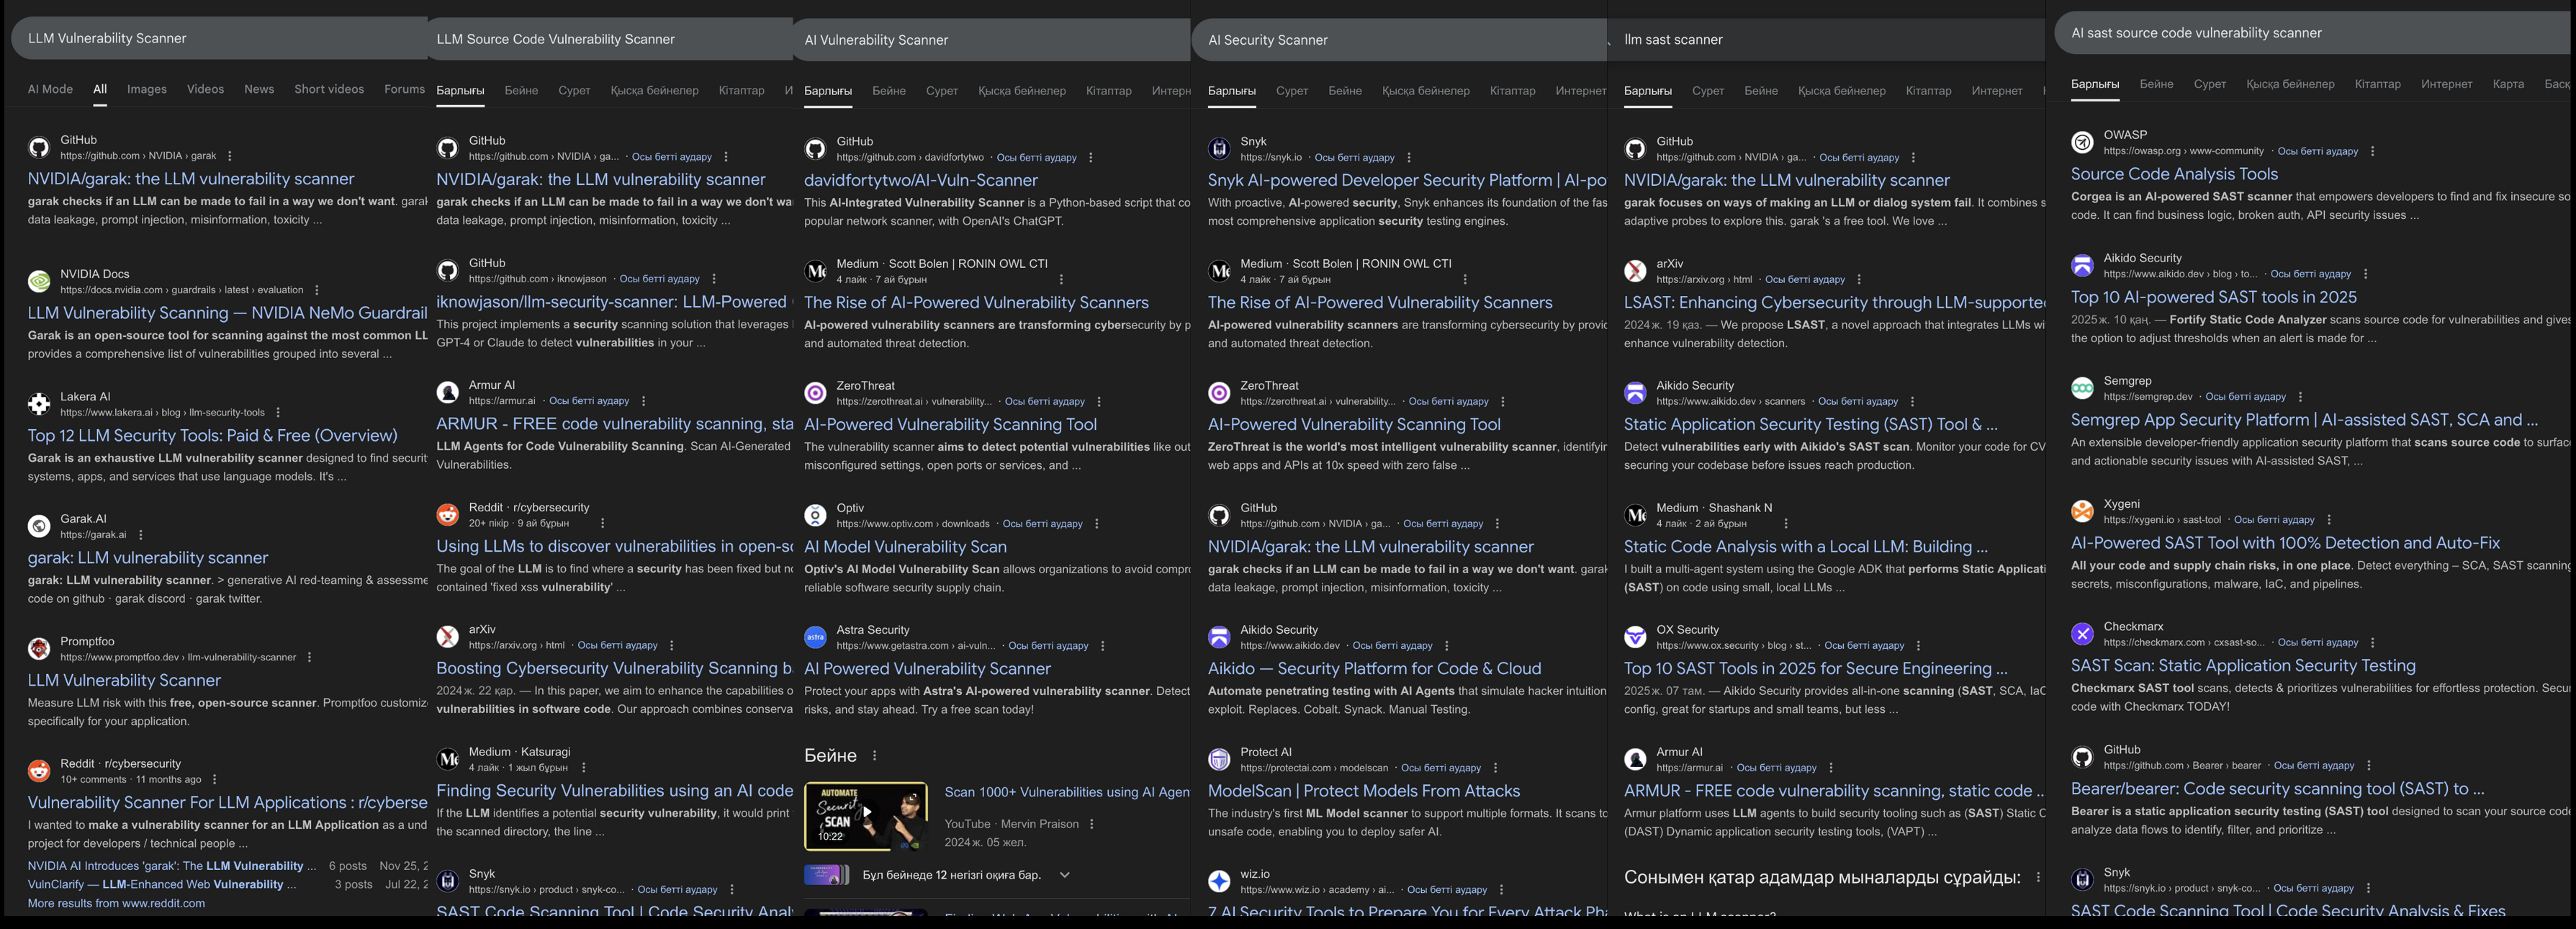Open 'AI-Powered SAST Tool with 100% Detection' link

click(2285, 543)
